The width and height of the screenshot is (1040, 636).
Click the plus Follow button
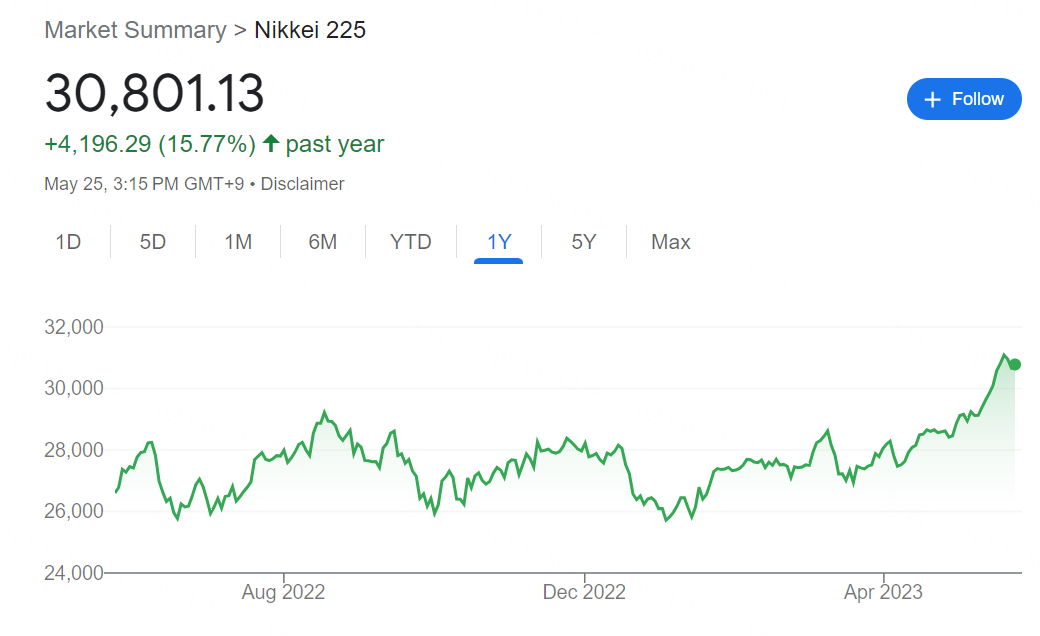tap(964, 99)
